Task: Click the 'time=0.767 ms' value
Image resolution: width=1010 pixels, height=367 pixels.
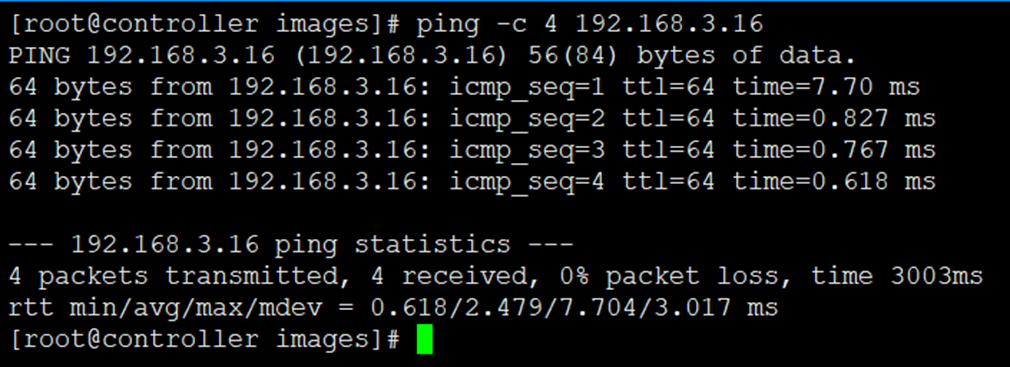Action: coord(834,151)
